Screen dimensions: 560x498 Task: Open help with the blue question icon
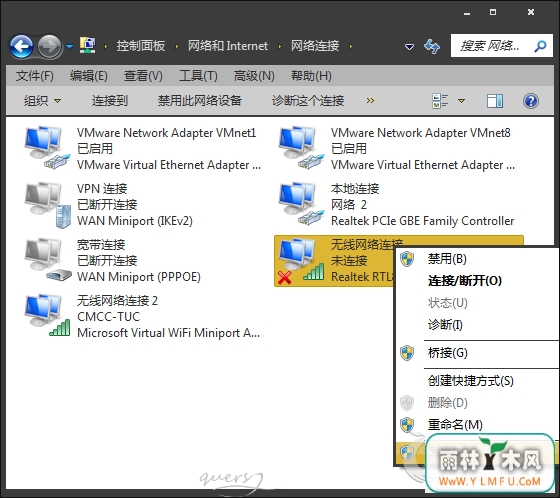click(x=531, y=101)
